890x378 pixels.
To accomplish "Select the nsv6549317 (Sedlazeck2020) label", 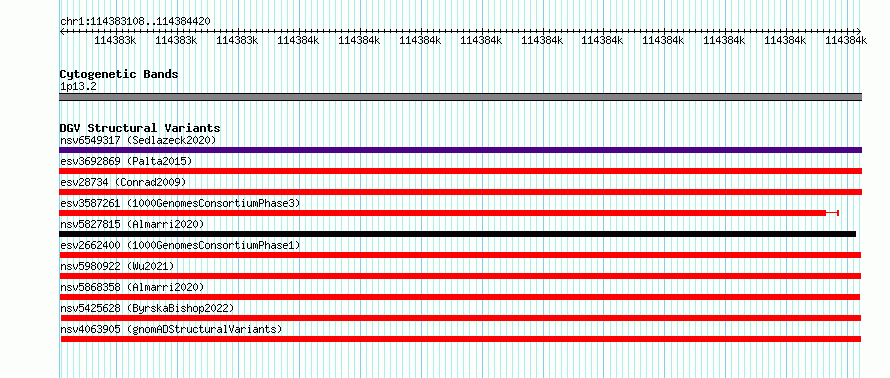I will coord(138,140).
